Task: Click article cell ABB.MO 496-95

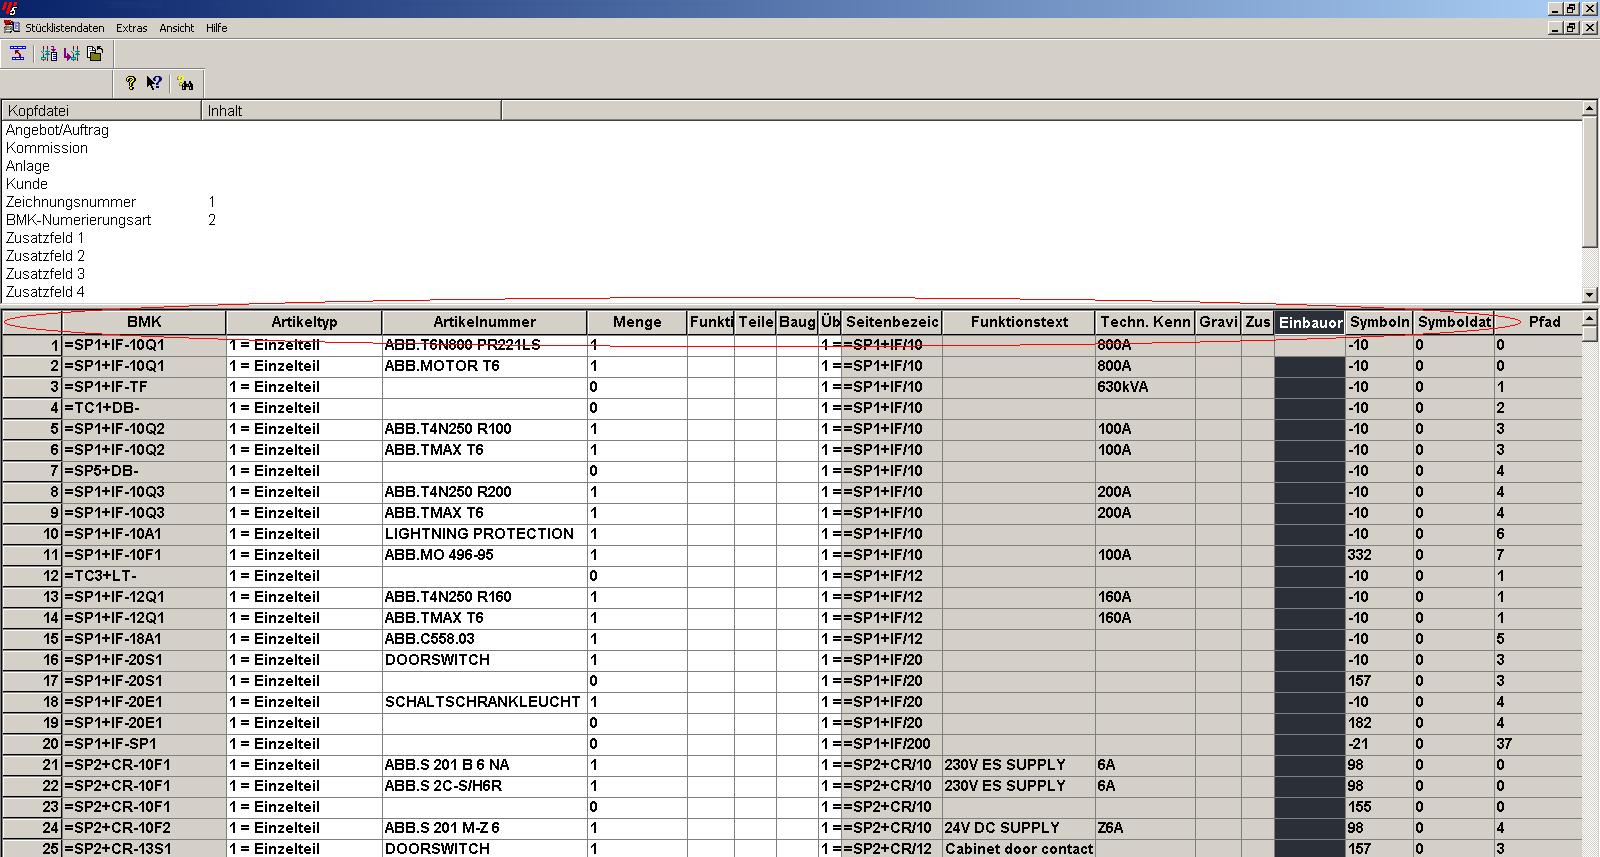Action: (x=484, y=555)
